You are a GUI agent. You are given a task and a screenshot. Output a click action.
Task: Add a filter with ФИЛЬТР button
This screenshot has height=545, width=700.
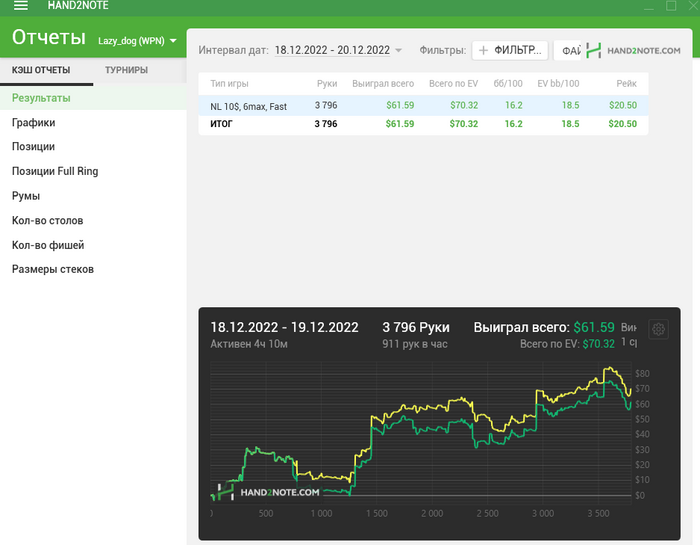tap(510, 50)
